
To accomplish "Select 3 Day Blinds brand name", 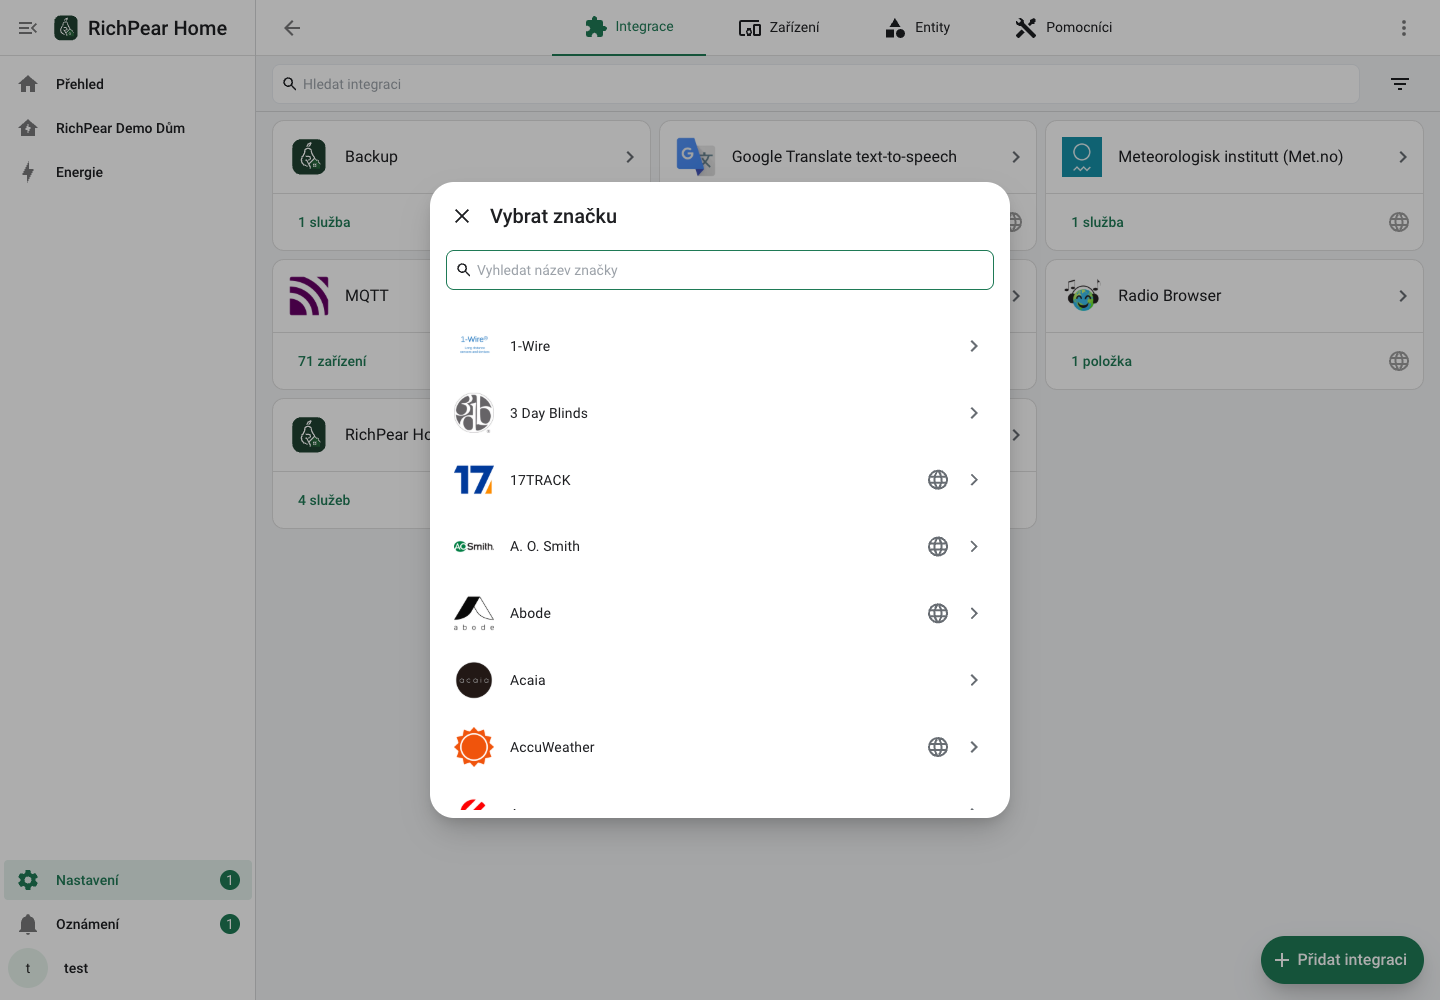I will 549,413.
